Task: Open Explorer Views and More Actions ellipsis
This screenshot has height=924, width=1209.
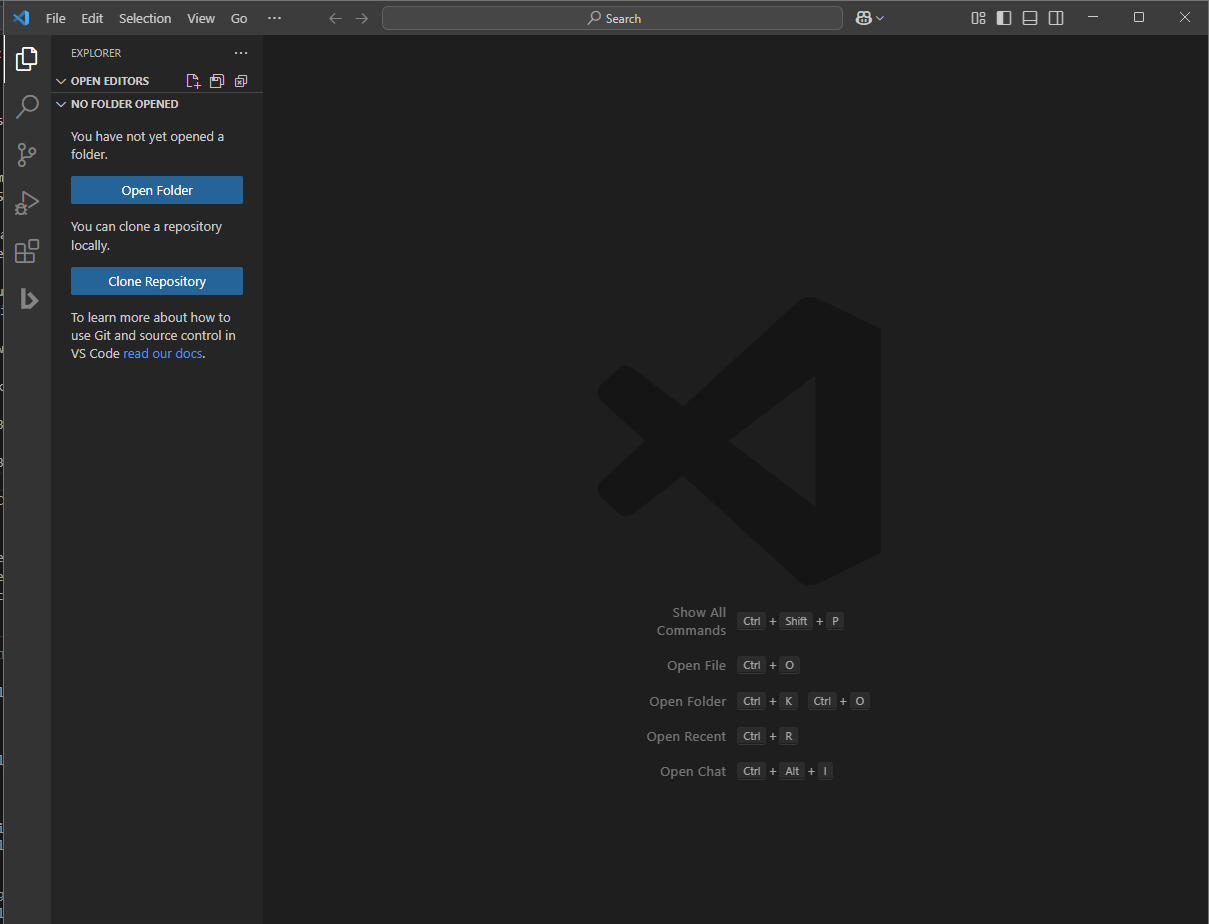Action: 240,53
